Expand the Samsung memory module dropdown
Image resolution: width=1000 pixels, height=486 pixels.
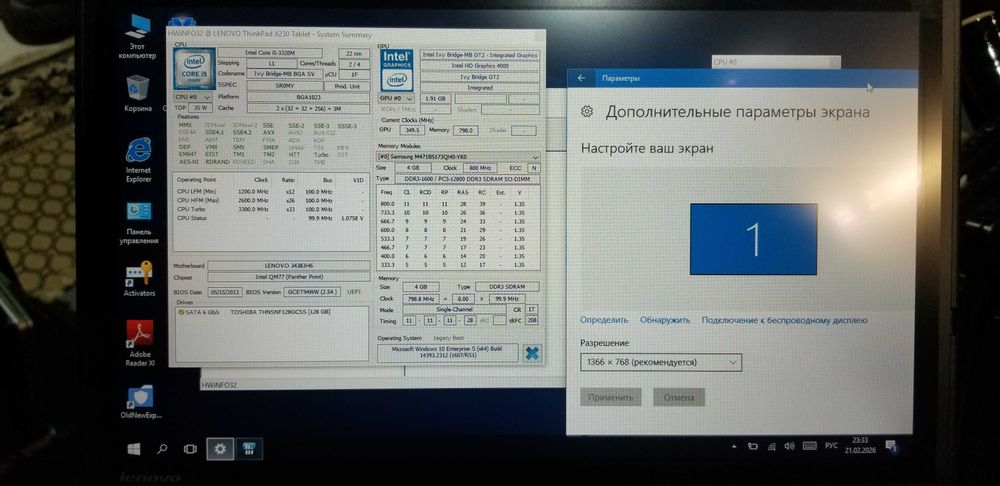click(x=458, y=156)
